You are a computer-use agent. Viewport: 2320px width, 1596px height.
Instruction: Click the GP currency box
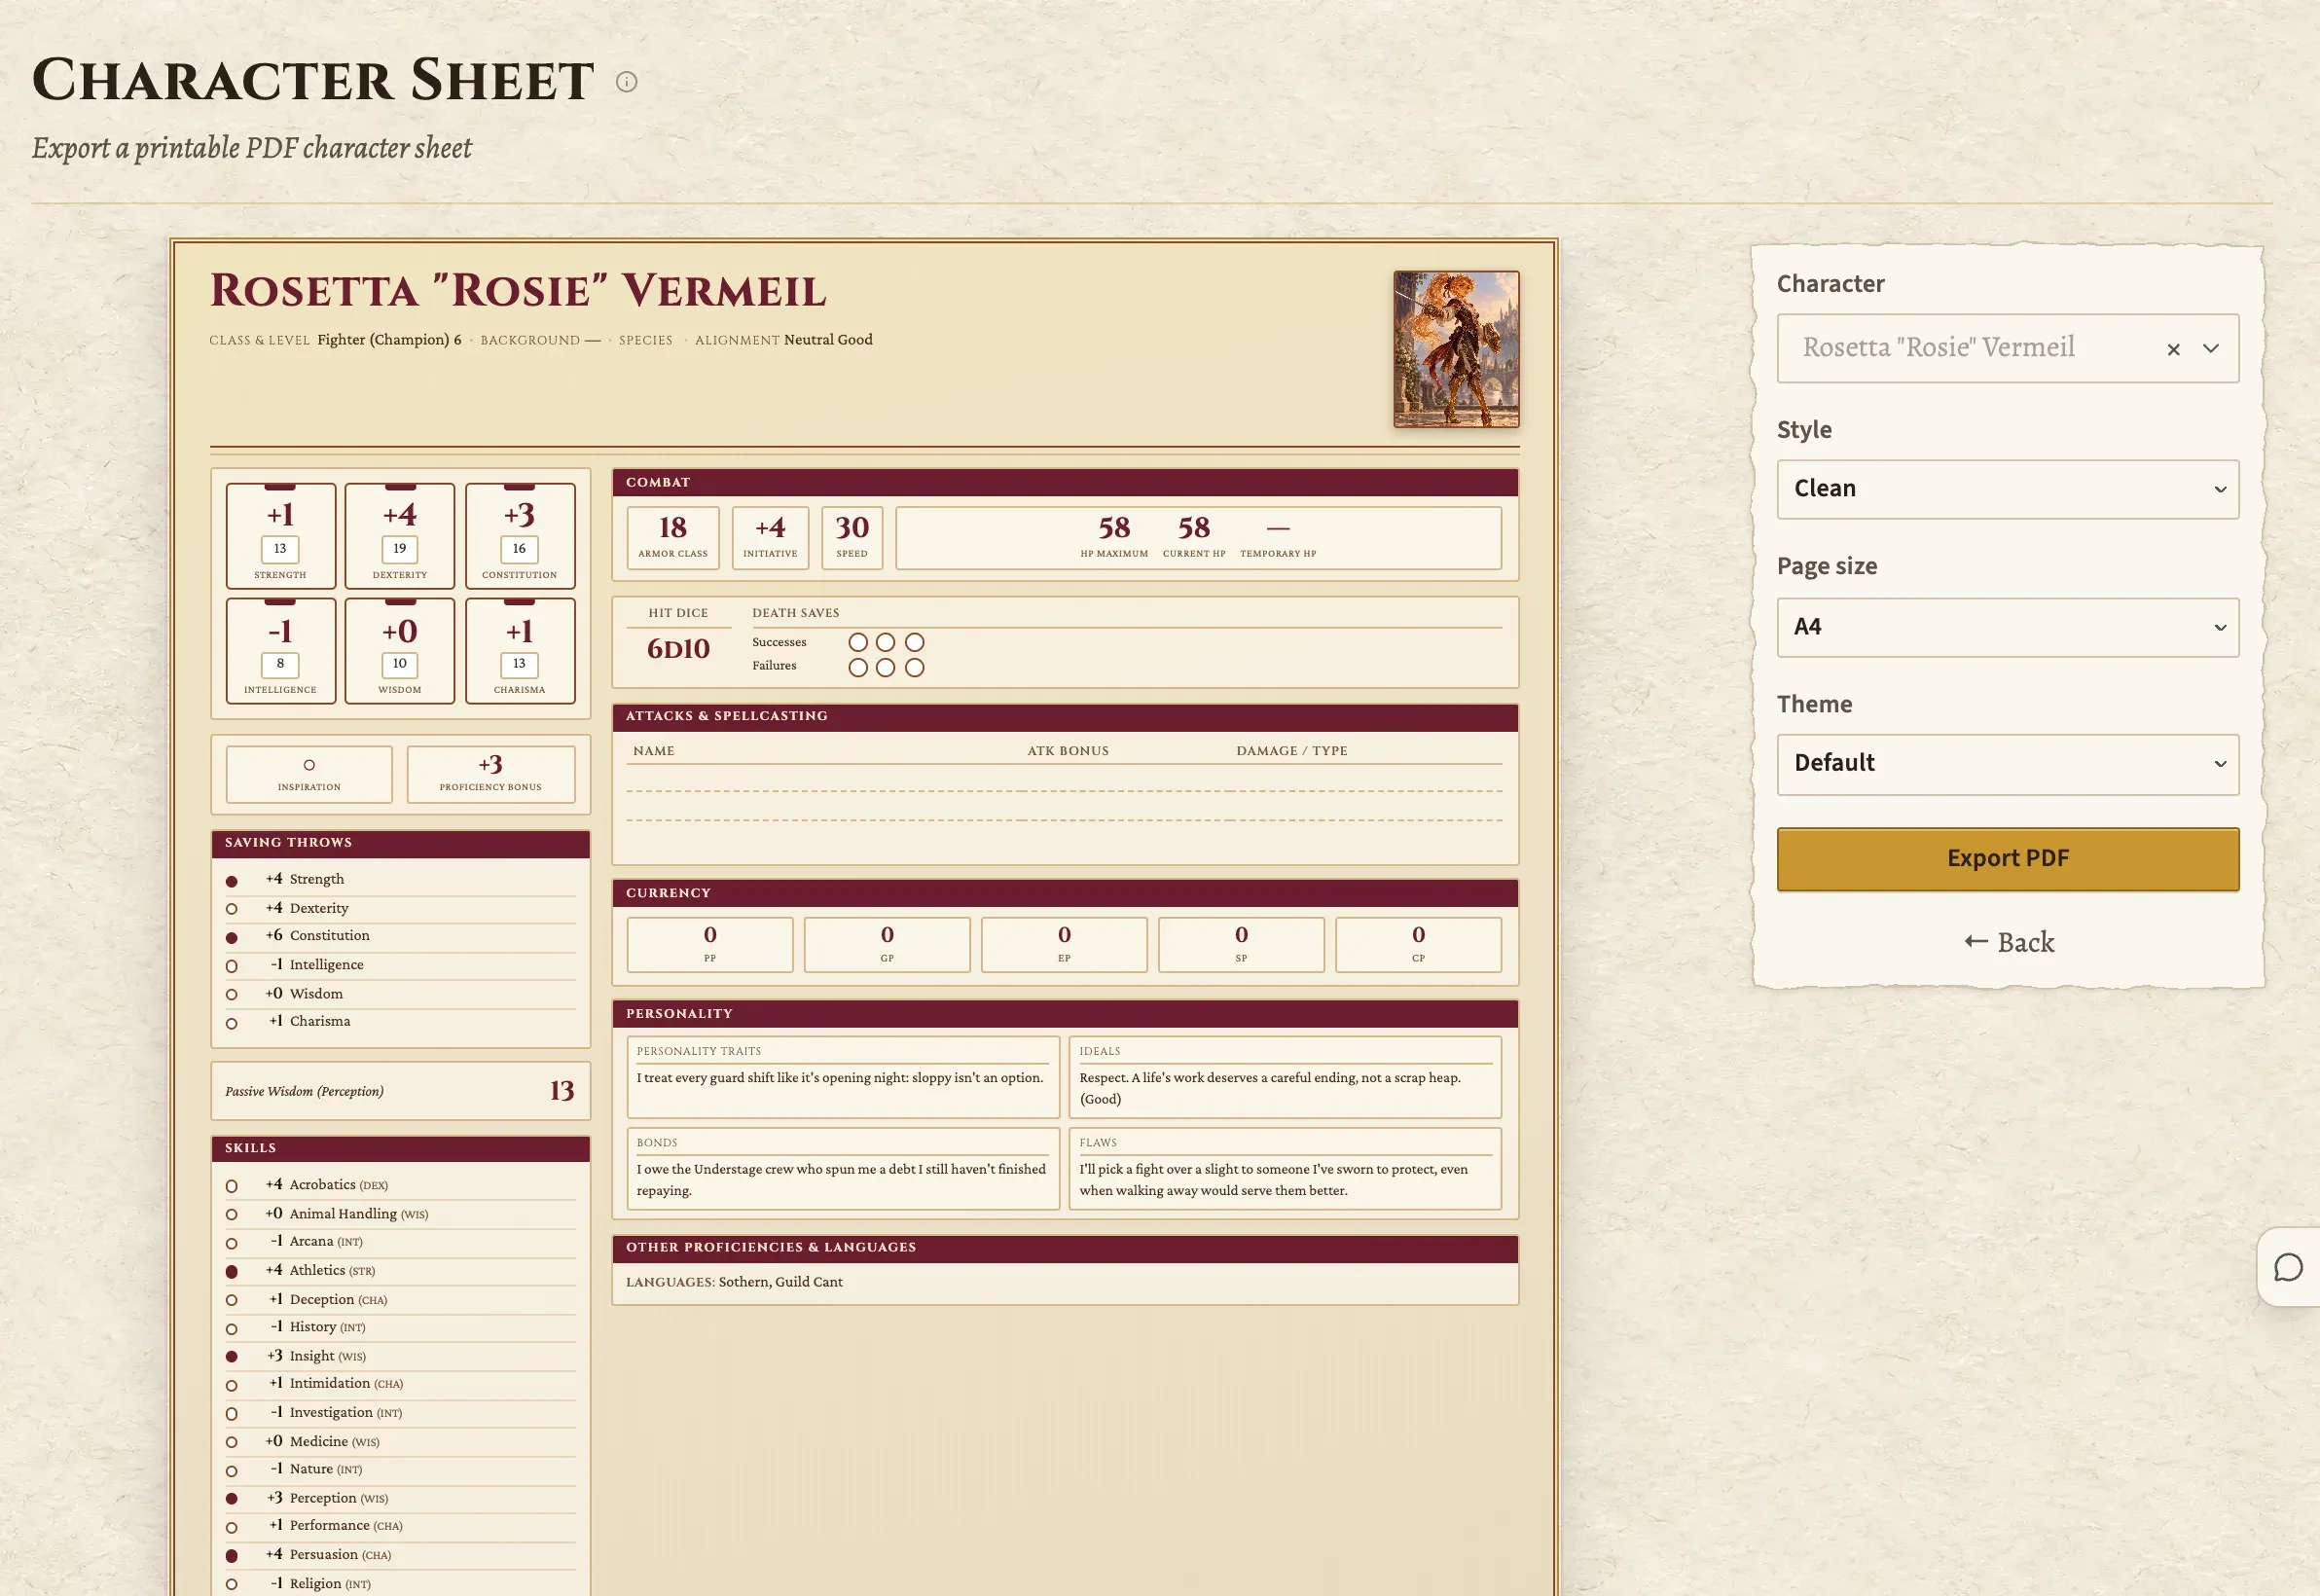(x=887, y=944)
